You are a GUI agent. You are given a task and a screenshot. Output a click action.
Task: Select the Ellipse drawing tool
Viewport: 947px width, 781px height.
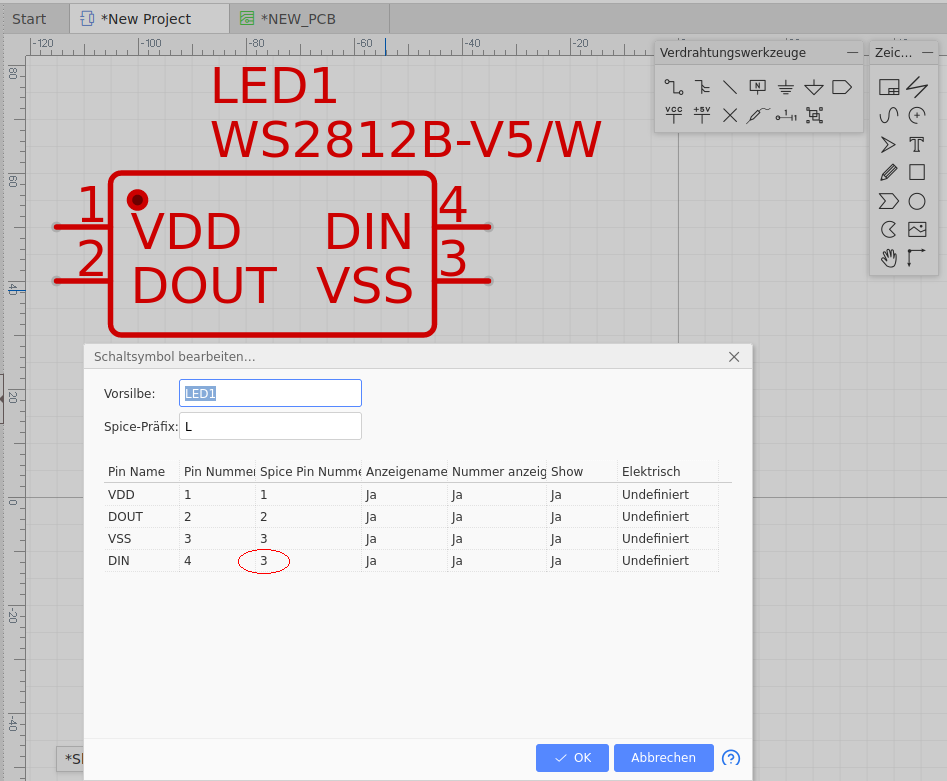coord(917,201)
